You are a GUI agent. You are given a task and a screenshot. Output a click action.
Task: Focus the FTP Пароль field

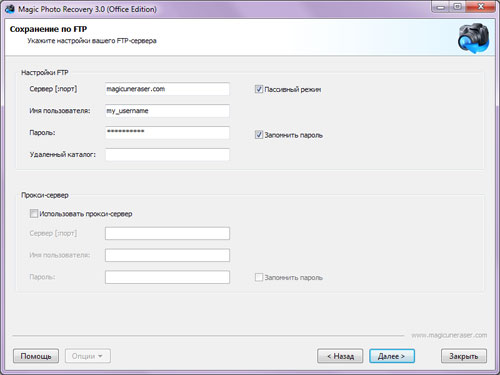click(x=167, y=133)
